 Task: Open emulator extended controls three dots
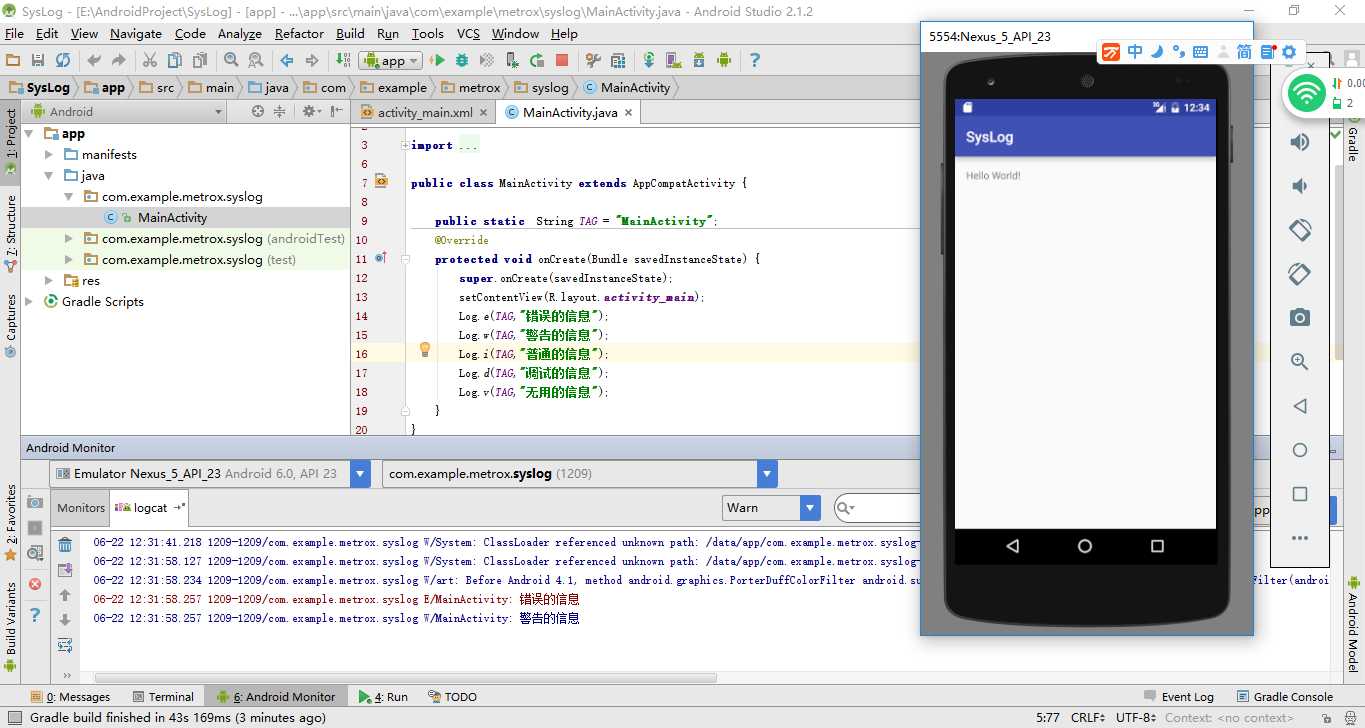(1300, 538)
